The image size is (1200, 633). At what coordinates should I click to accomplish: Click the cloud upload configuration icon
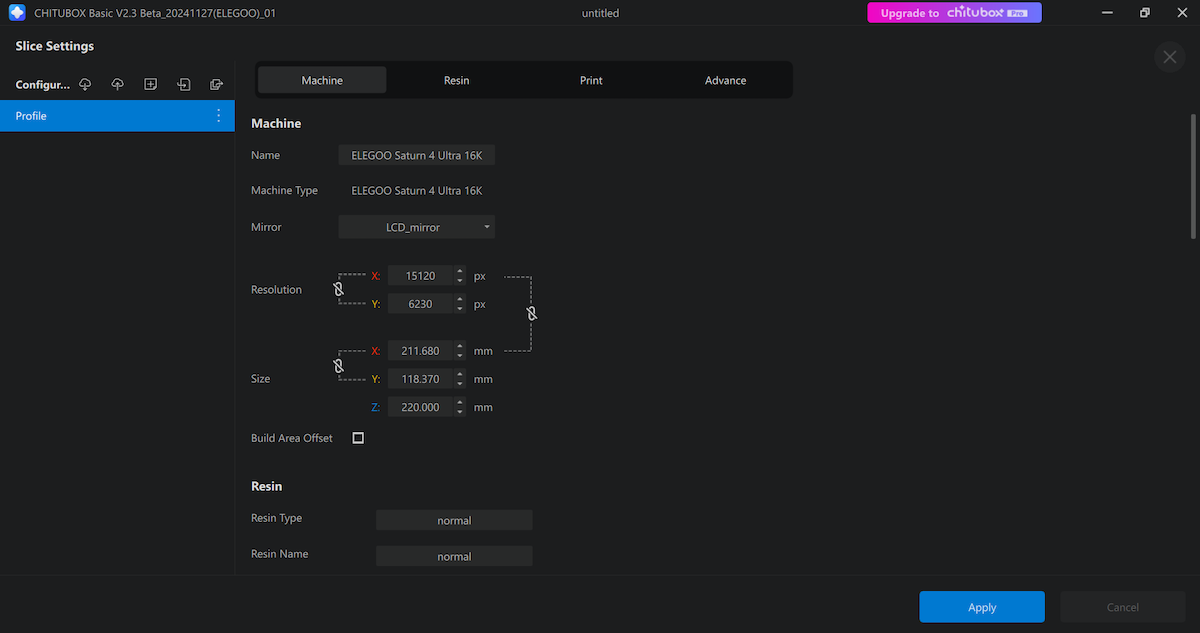[x=117, y=84]
